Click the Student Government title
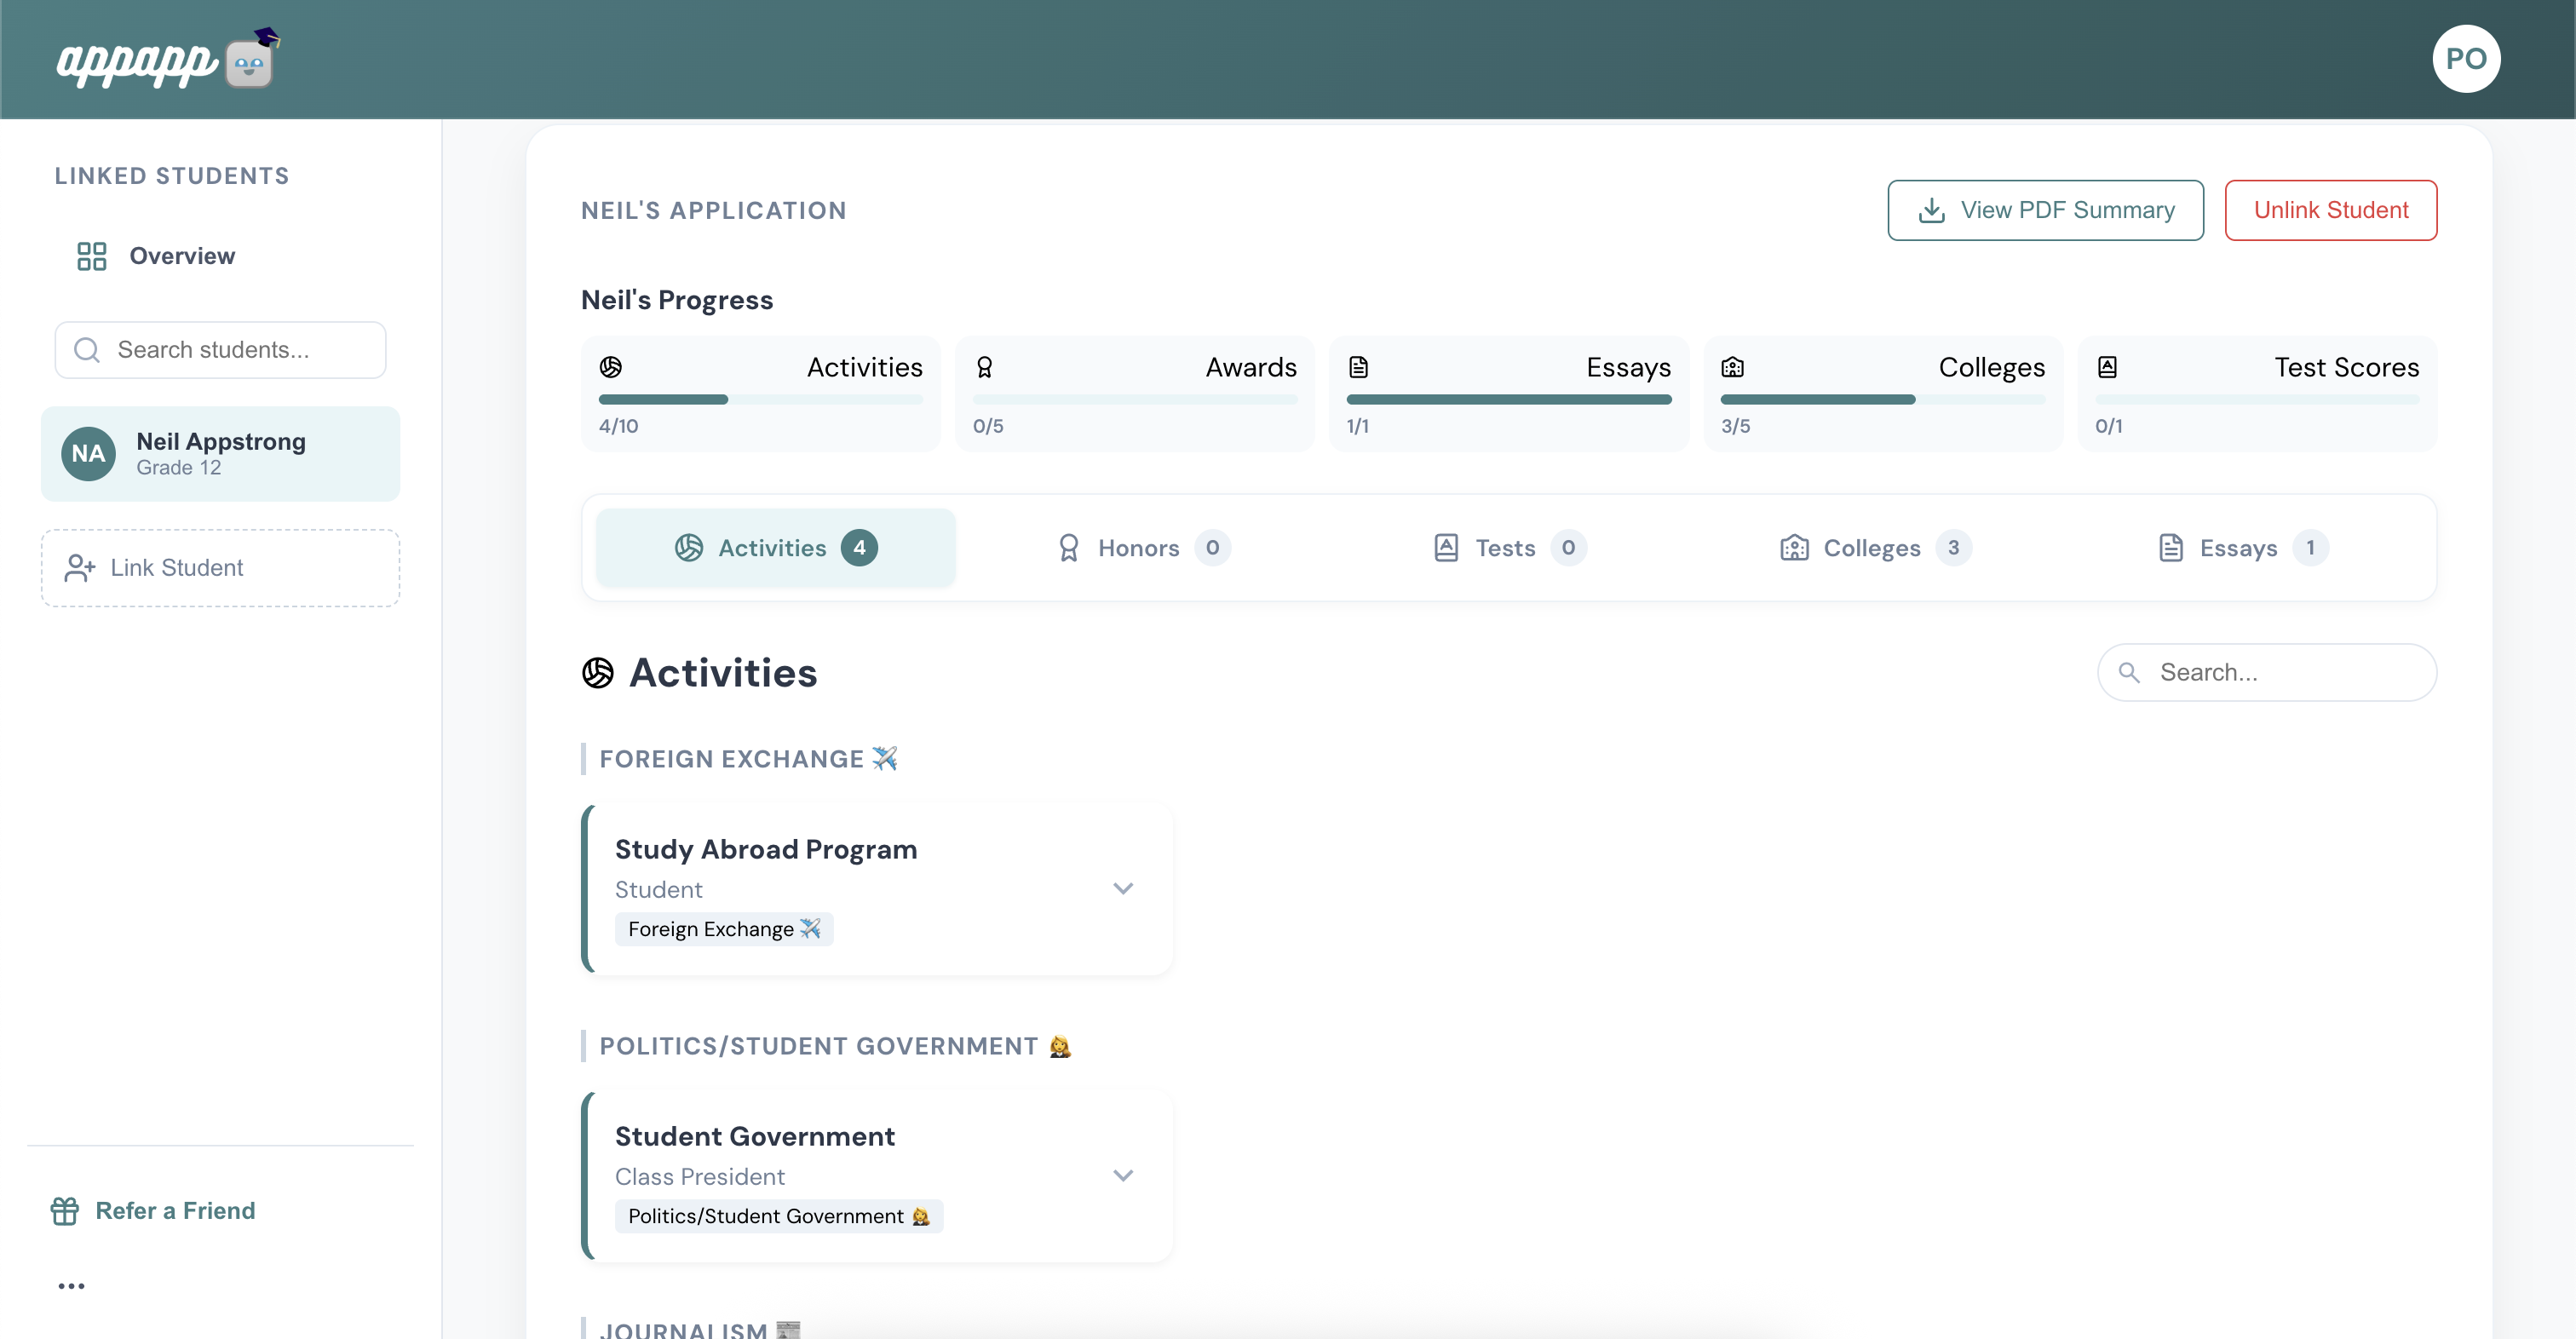2576x1339 pixels. [x=755, y=1136]
